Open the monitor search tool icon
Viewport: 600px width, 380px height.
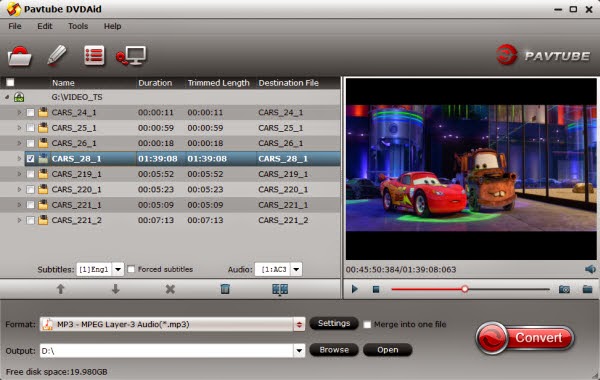[x=131, y=56]
